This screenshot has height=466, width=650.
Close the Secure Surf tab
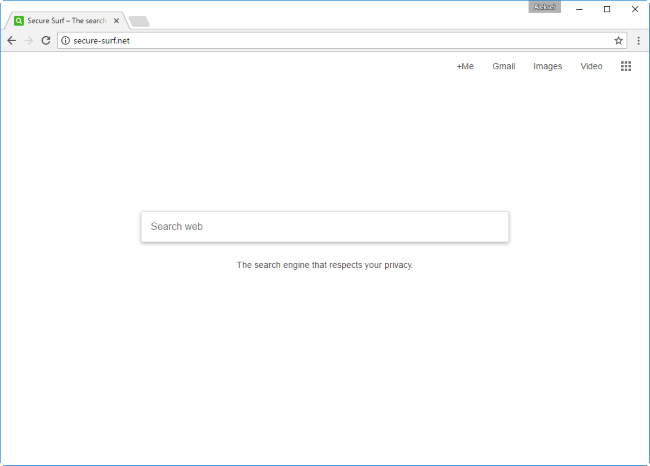tap(116, 20)
